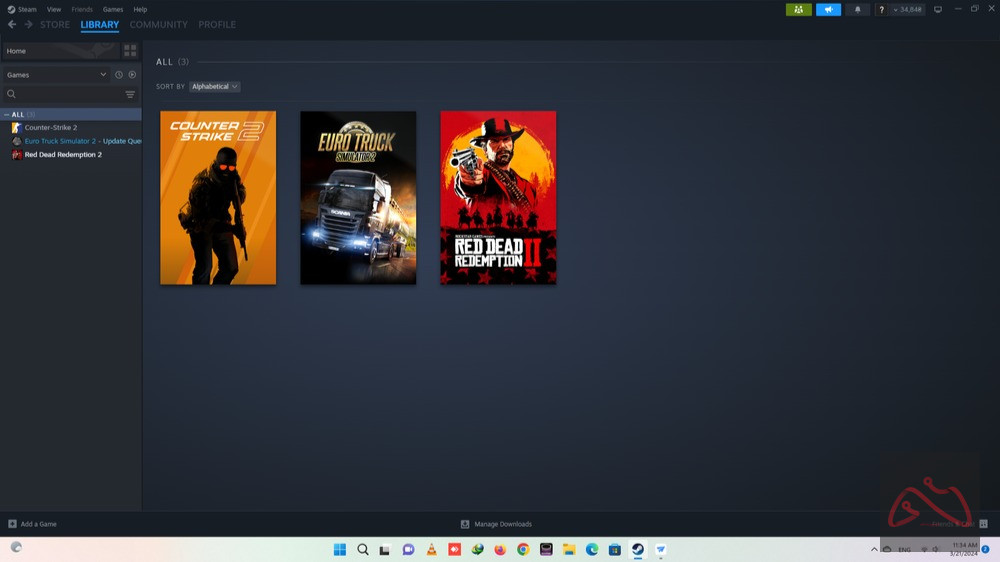The image size is (1000, 562).
Task: Switch to the STORE tab
Action: tap(55, 25)
